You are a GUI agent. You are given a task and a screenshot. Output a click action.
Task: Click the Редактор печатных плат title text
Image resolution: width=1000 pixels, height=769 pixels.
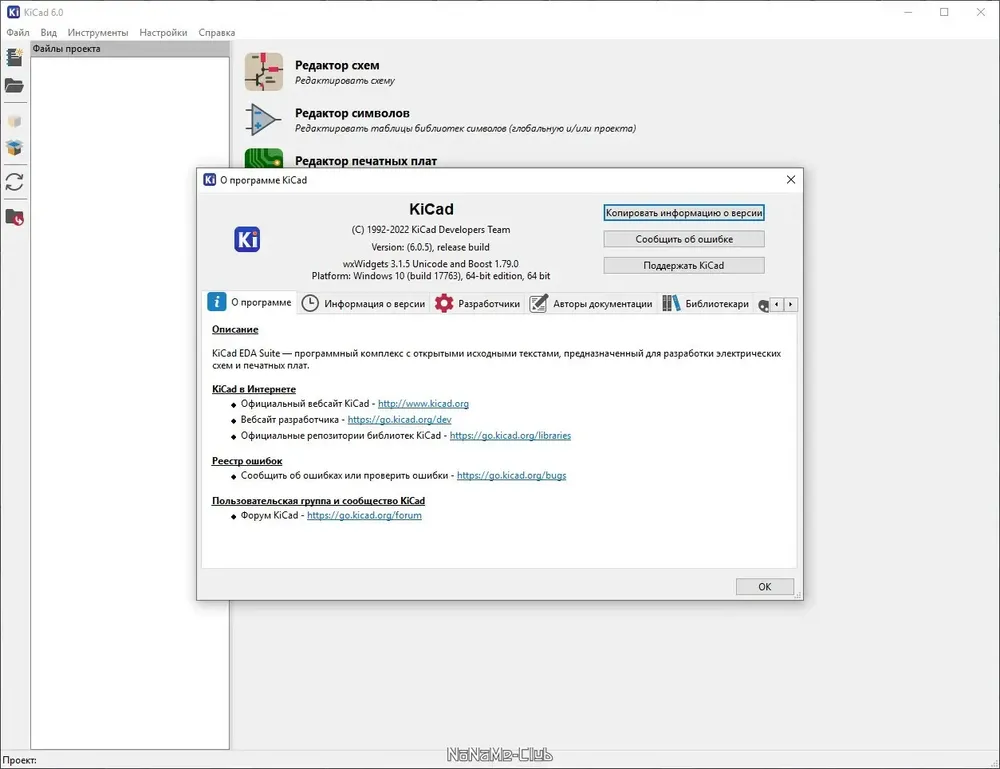pyautogui.click(x=366, y=161)
